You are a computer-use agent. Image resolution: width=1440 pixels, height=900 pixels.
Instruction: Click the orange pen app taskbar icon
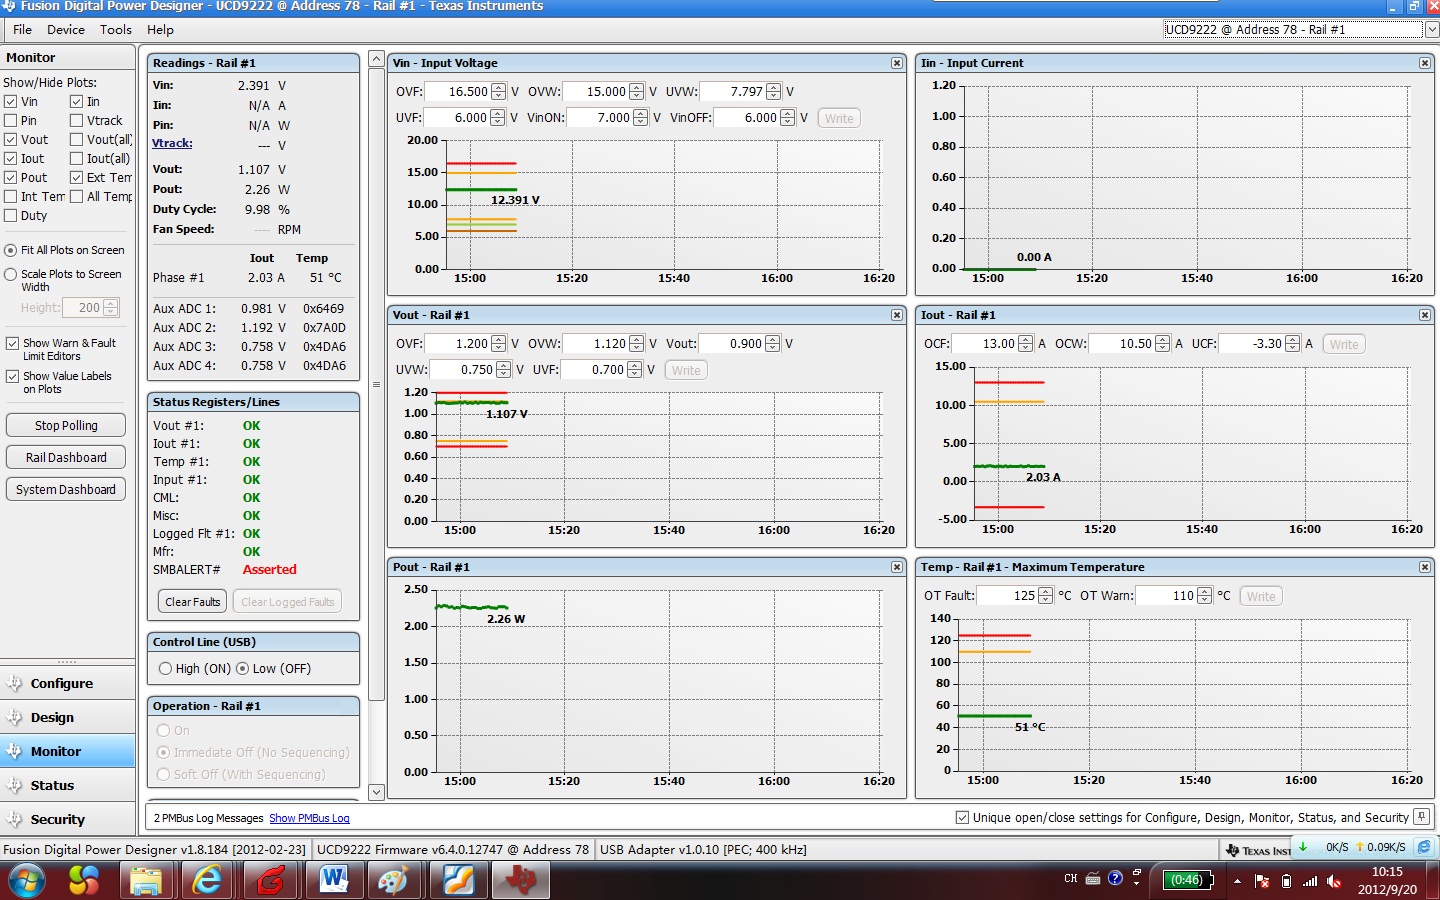point(457,880)
